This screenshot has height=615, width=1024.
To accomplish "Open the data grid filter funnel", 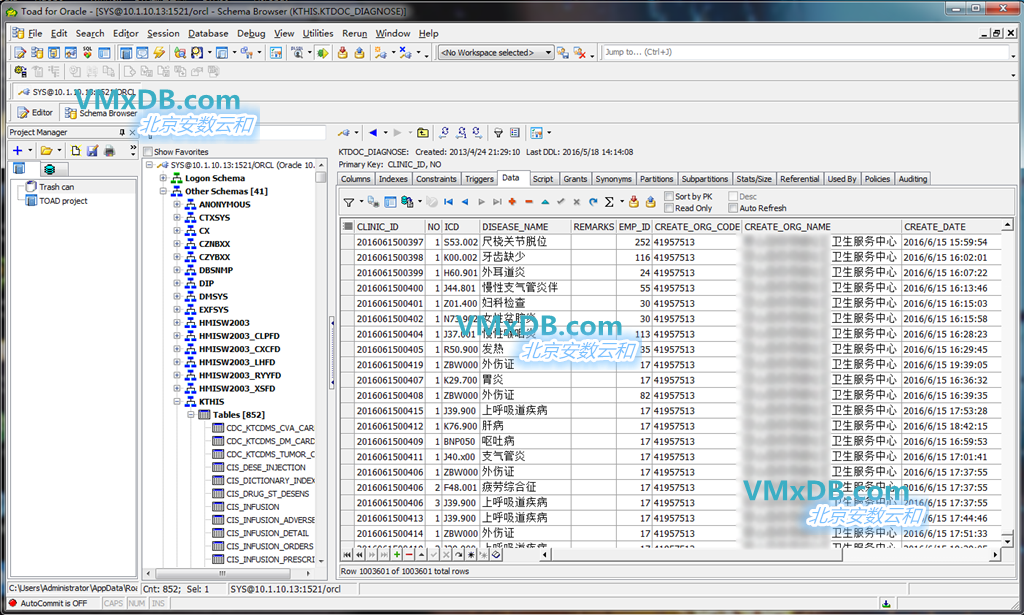I will point(349,202).
